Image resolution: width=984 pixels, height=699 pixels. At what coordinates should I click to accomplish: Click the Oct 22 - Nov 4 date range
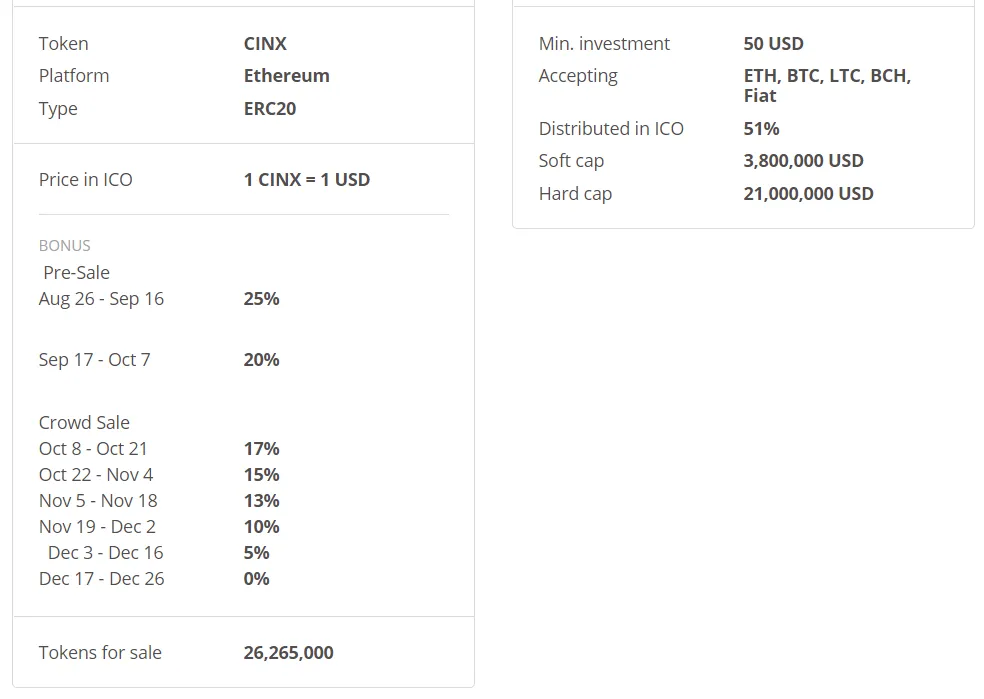[96, 475]
